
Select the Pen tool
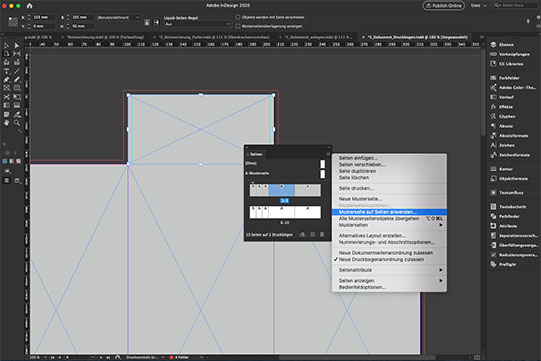coord(7,79)
